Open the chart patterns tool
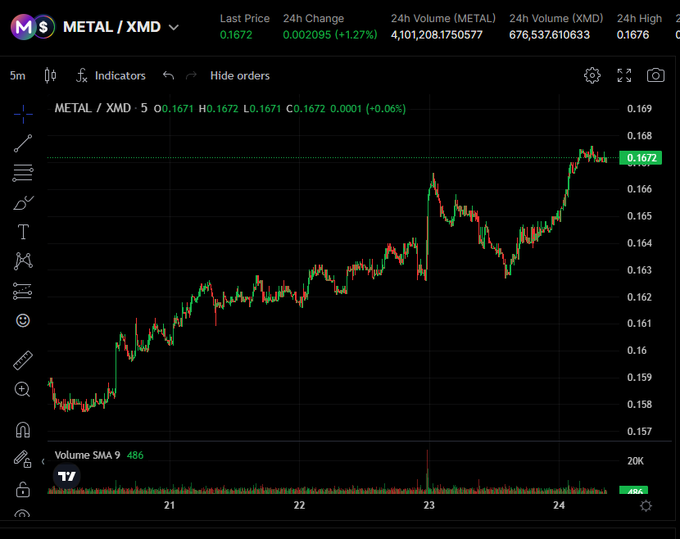 [23, 261]
